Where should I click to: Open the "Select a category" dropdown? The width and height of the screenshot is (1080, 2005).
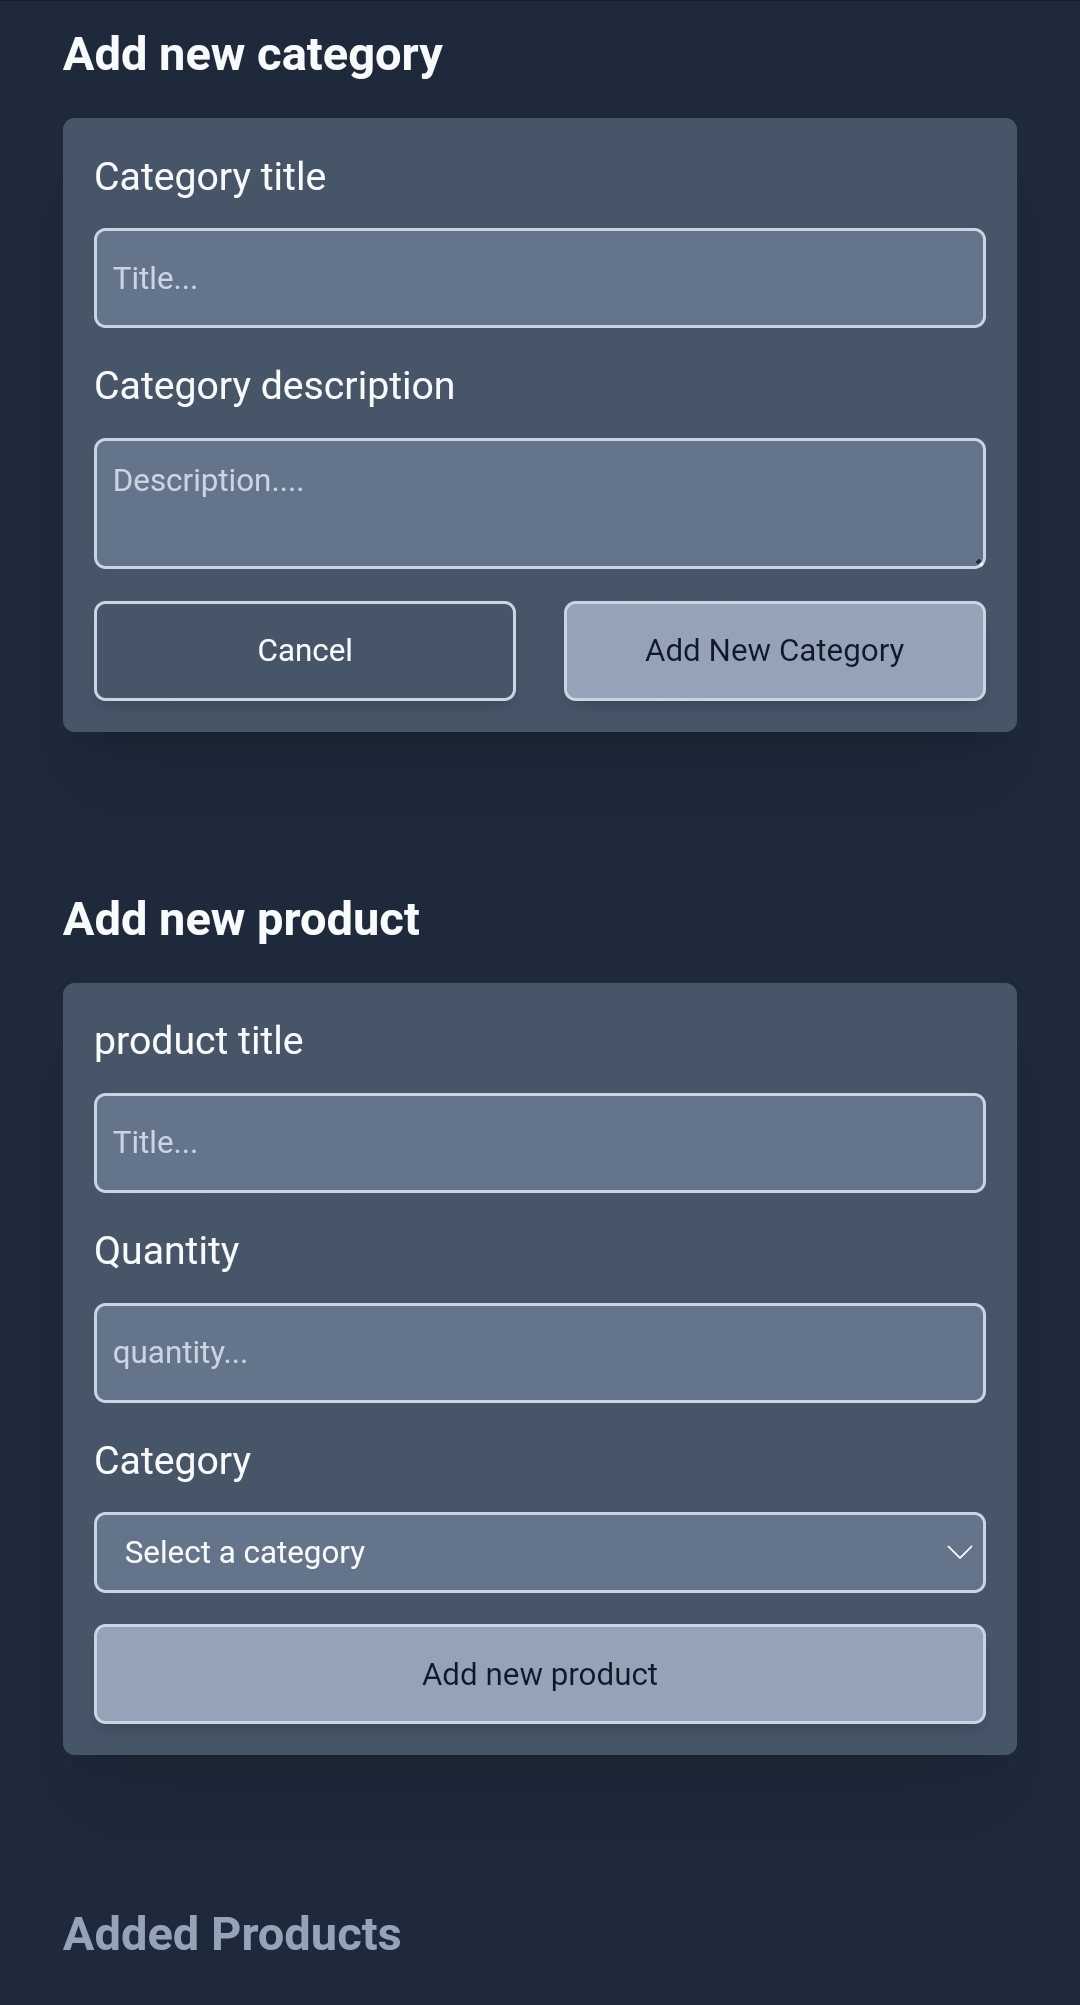540,1552
